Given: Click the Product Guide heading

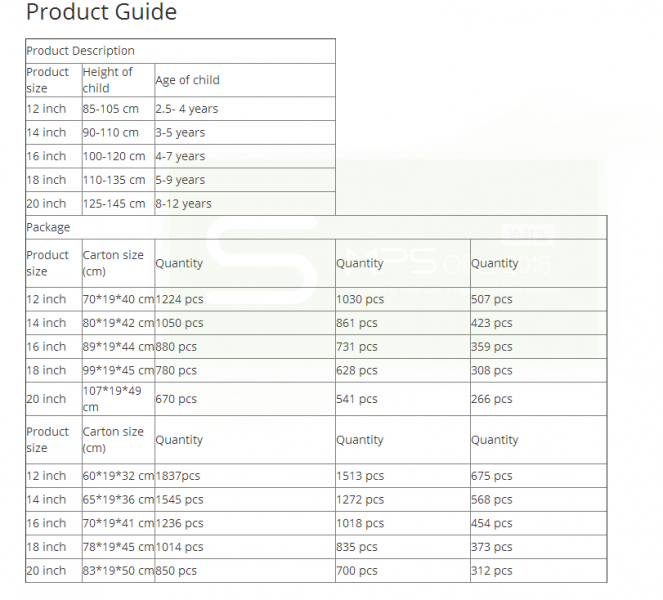Looking at the screenshot, I should [101, 13].
